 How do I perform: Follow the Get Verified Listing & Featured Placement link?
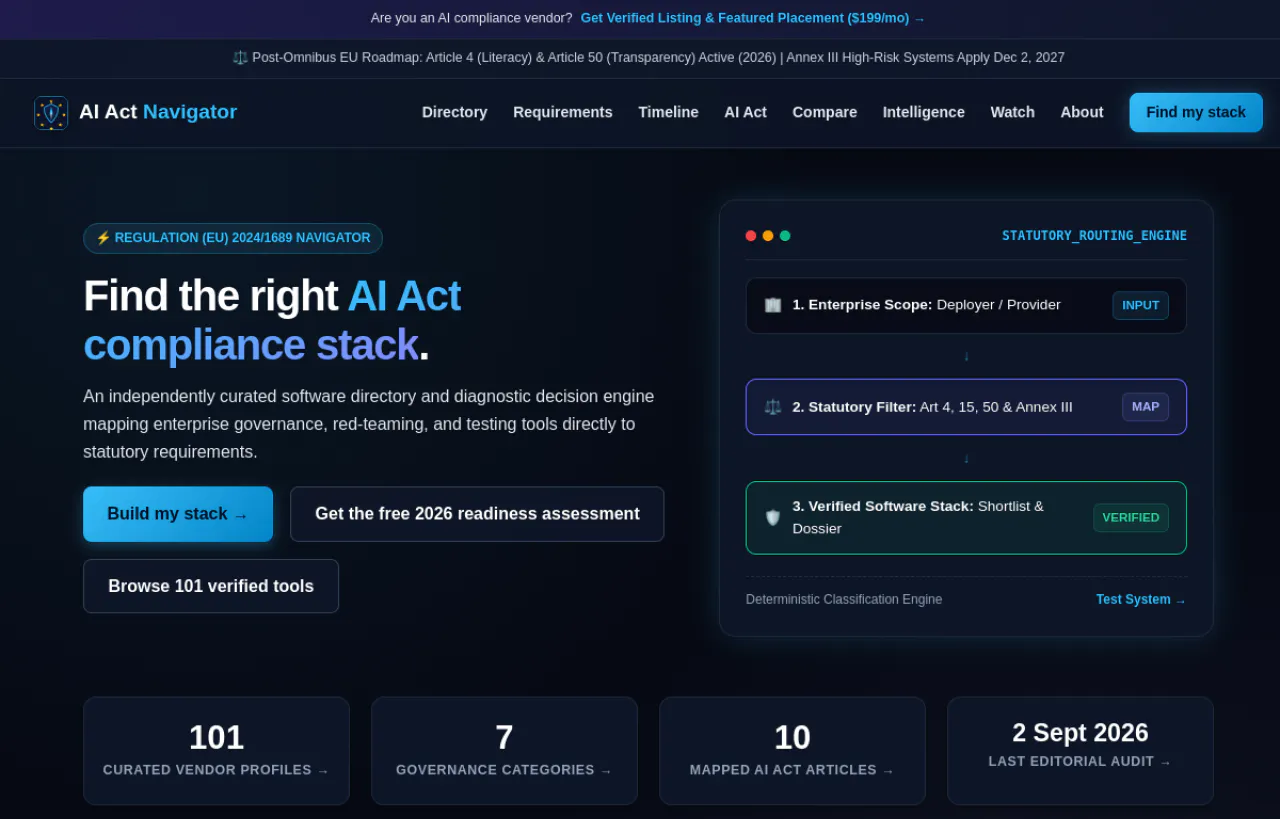click(x=753, y=18)
